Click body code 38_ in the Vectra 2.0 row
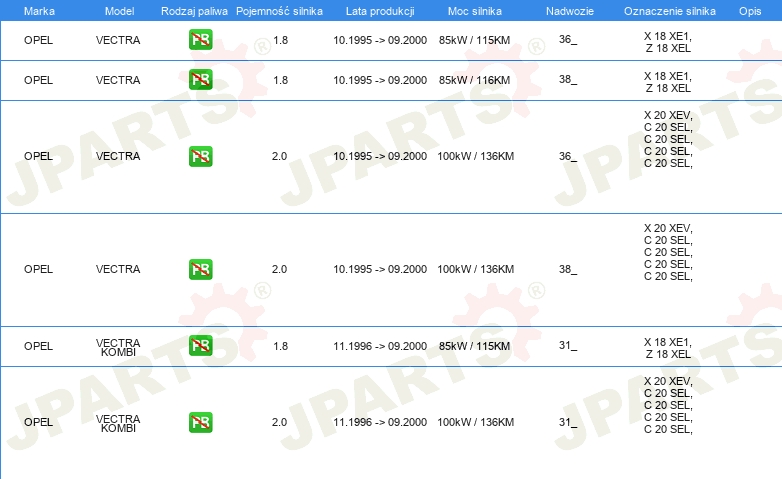Viewport: 782px width, 479px height. [x=568, y=269]
